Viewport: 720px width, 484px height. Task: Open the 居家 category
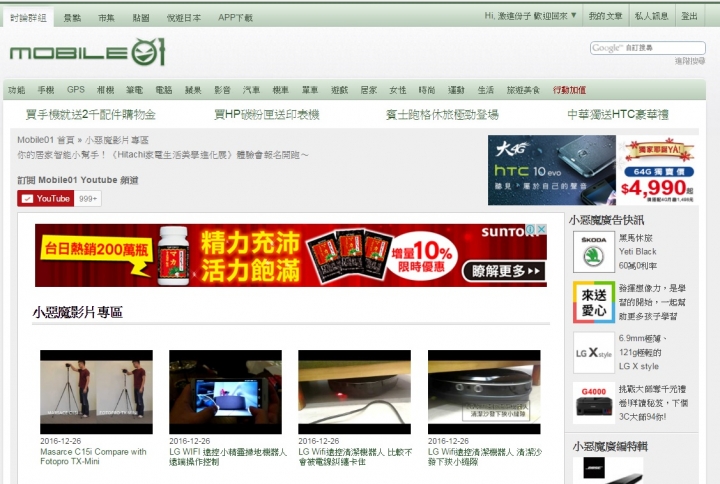point(369,90)
